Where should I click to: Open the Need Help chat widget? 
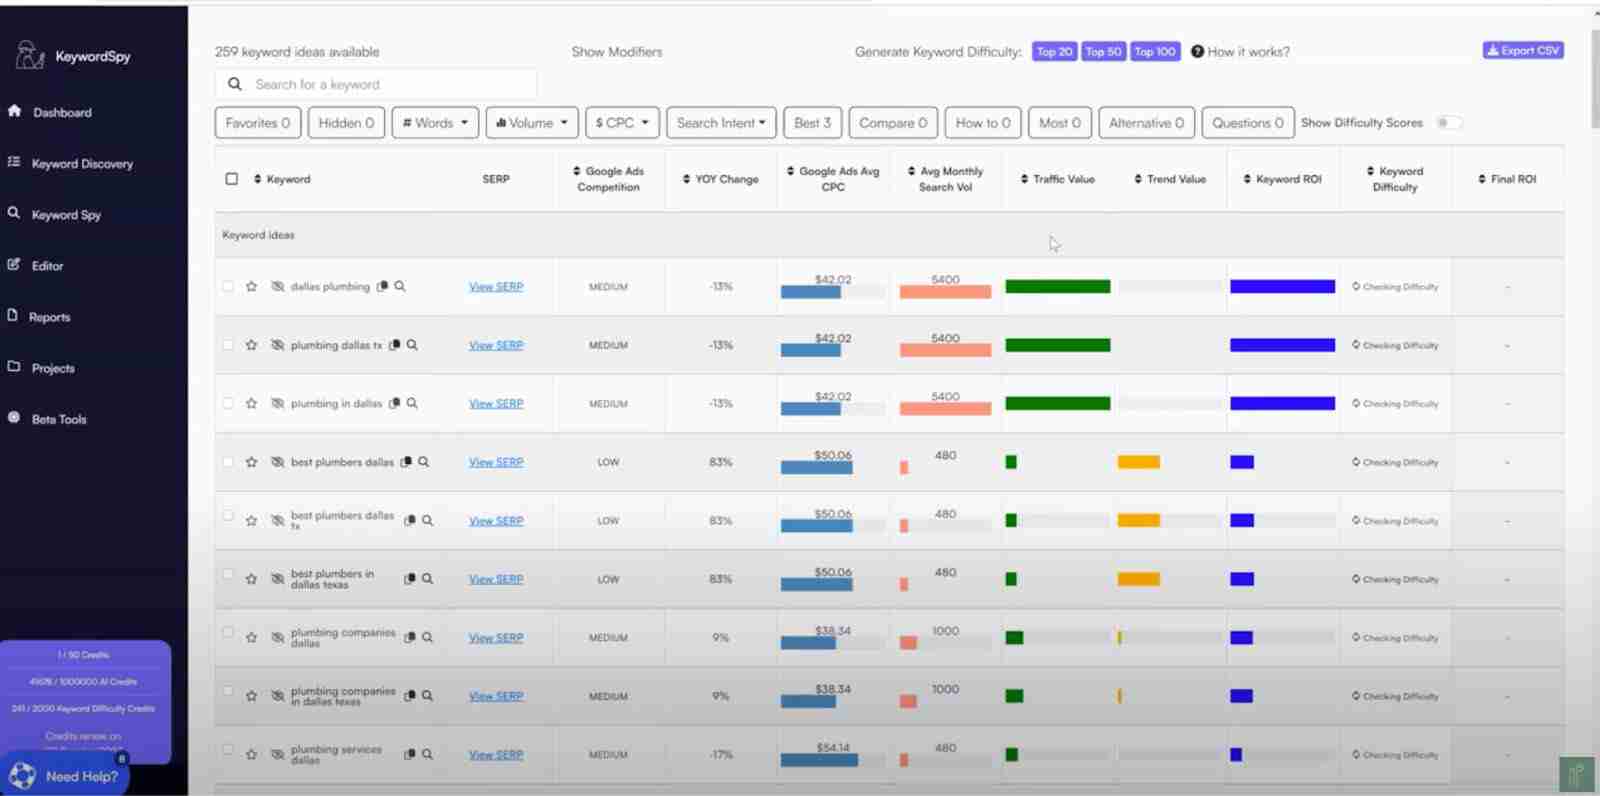pos(65,776)
